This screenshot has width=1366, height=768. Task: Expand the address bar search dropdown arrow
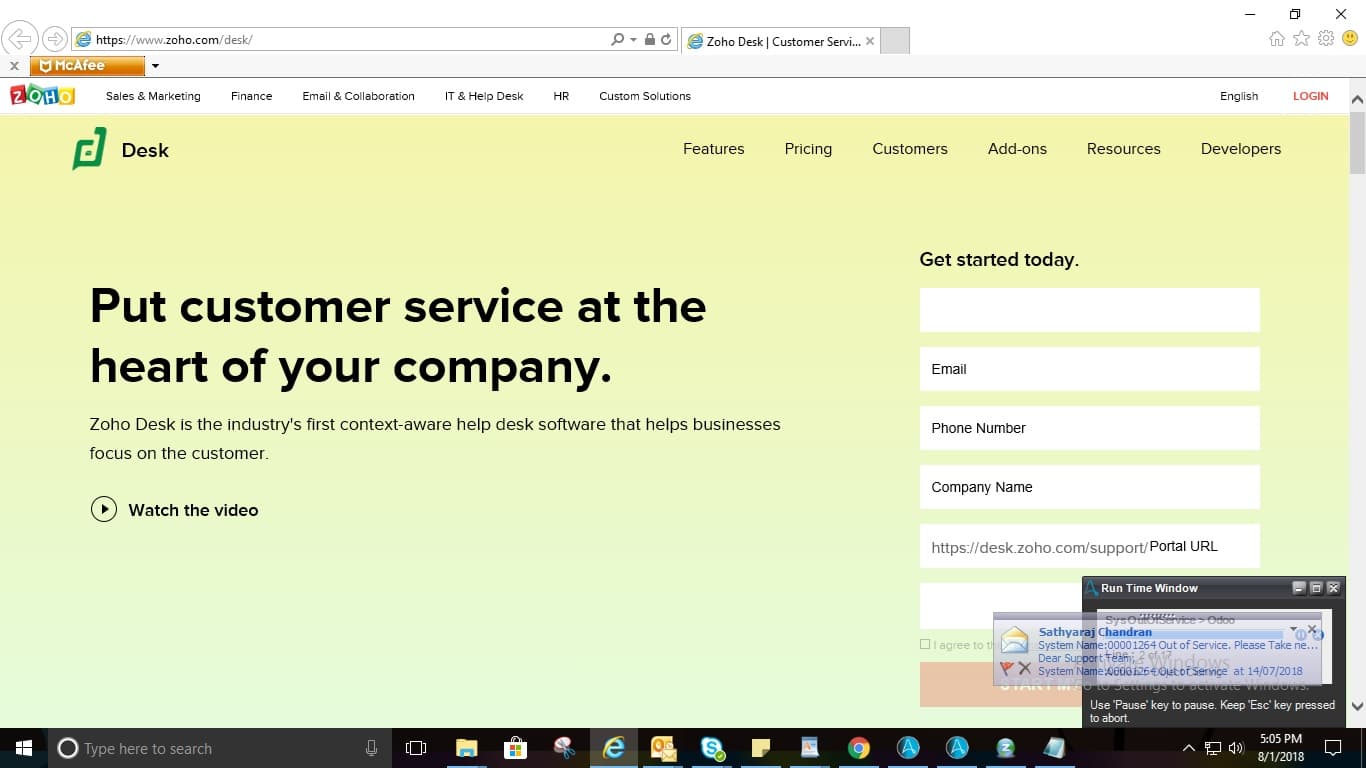coord(633,40)
